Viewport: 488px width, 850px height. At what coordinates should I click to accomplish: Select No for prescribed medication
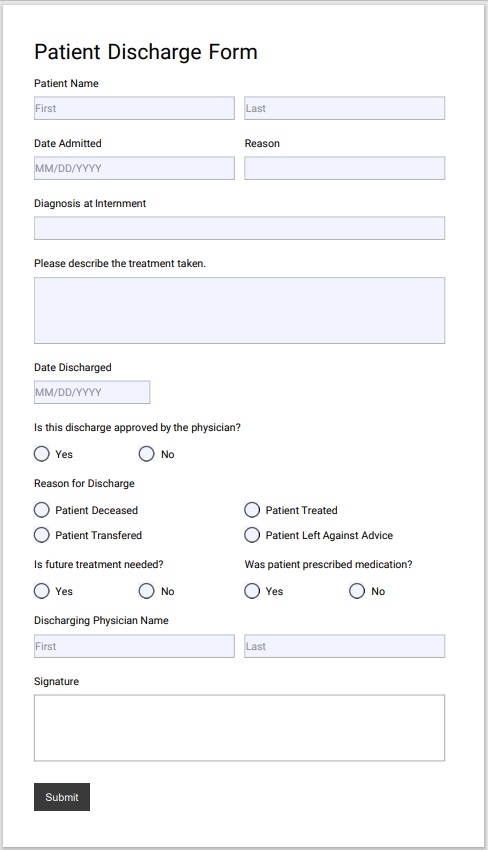pyautogui.click(x=357, y=591)
